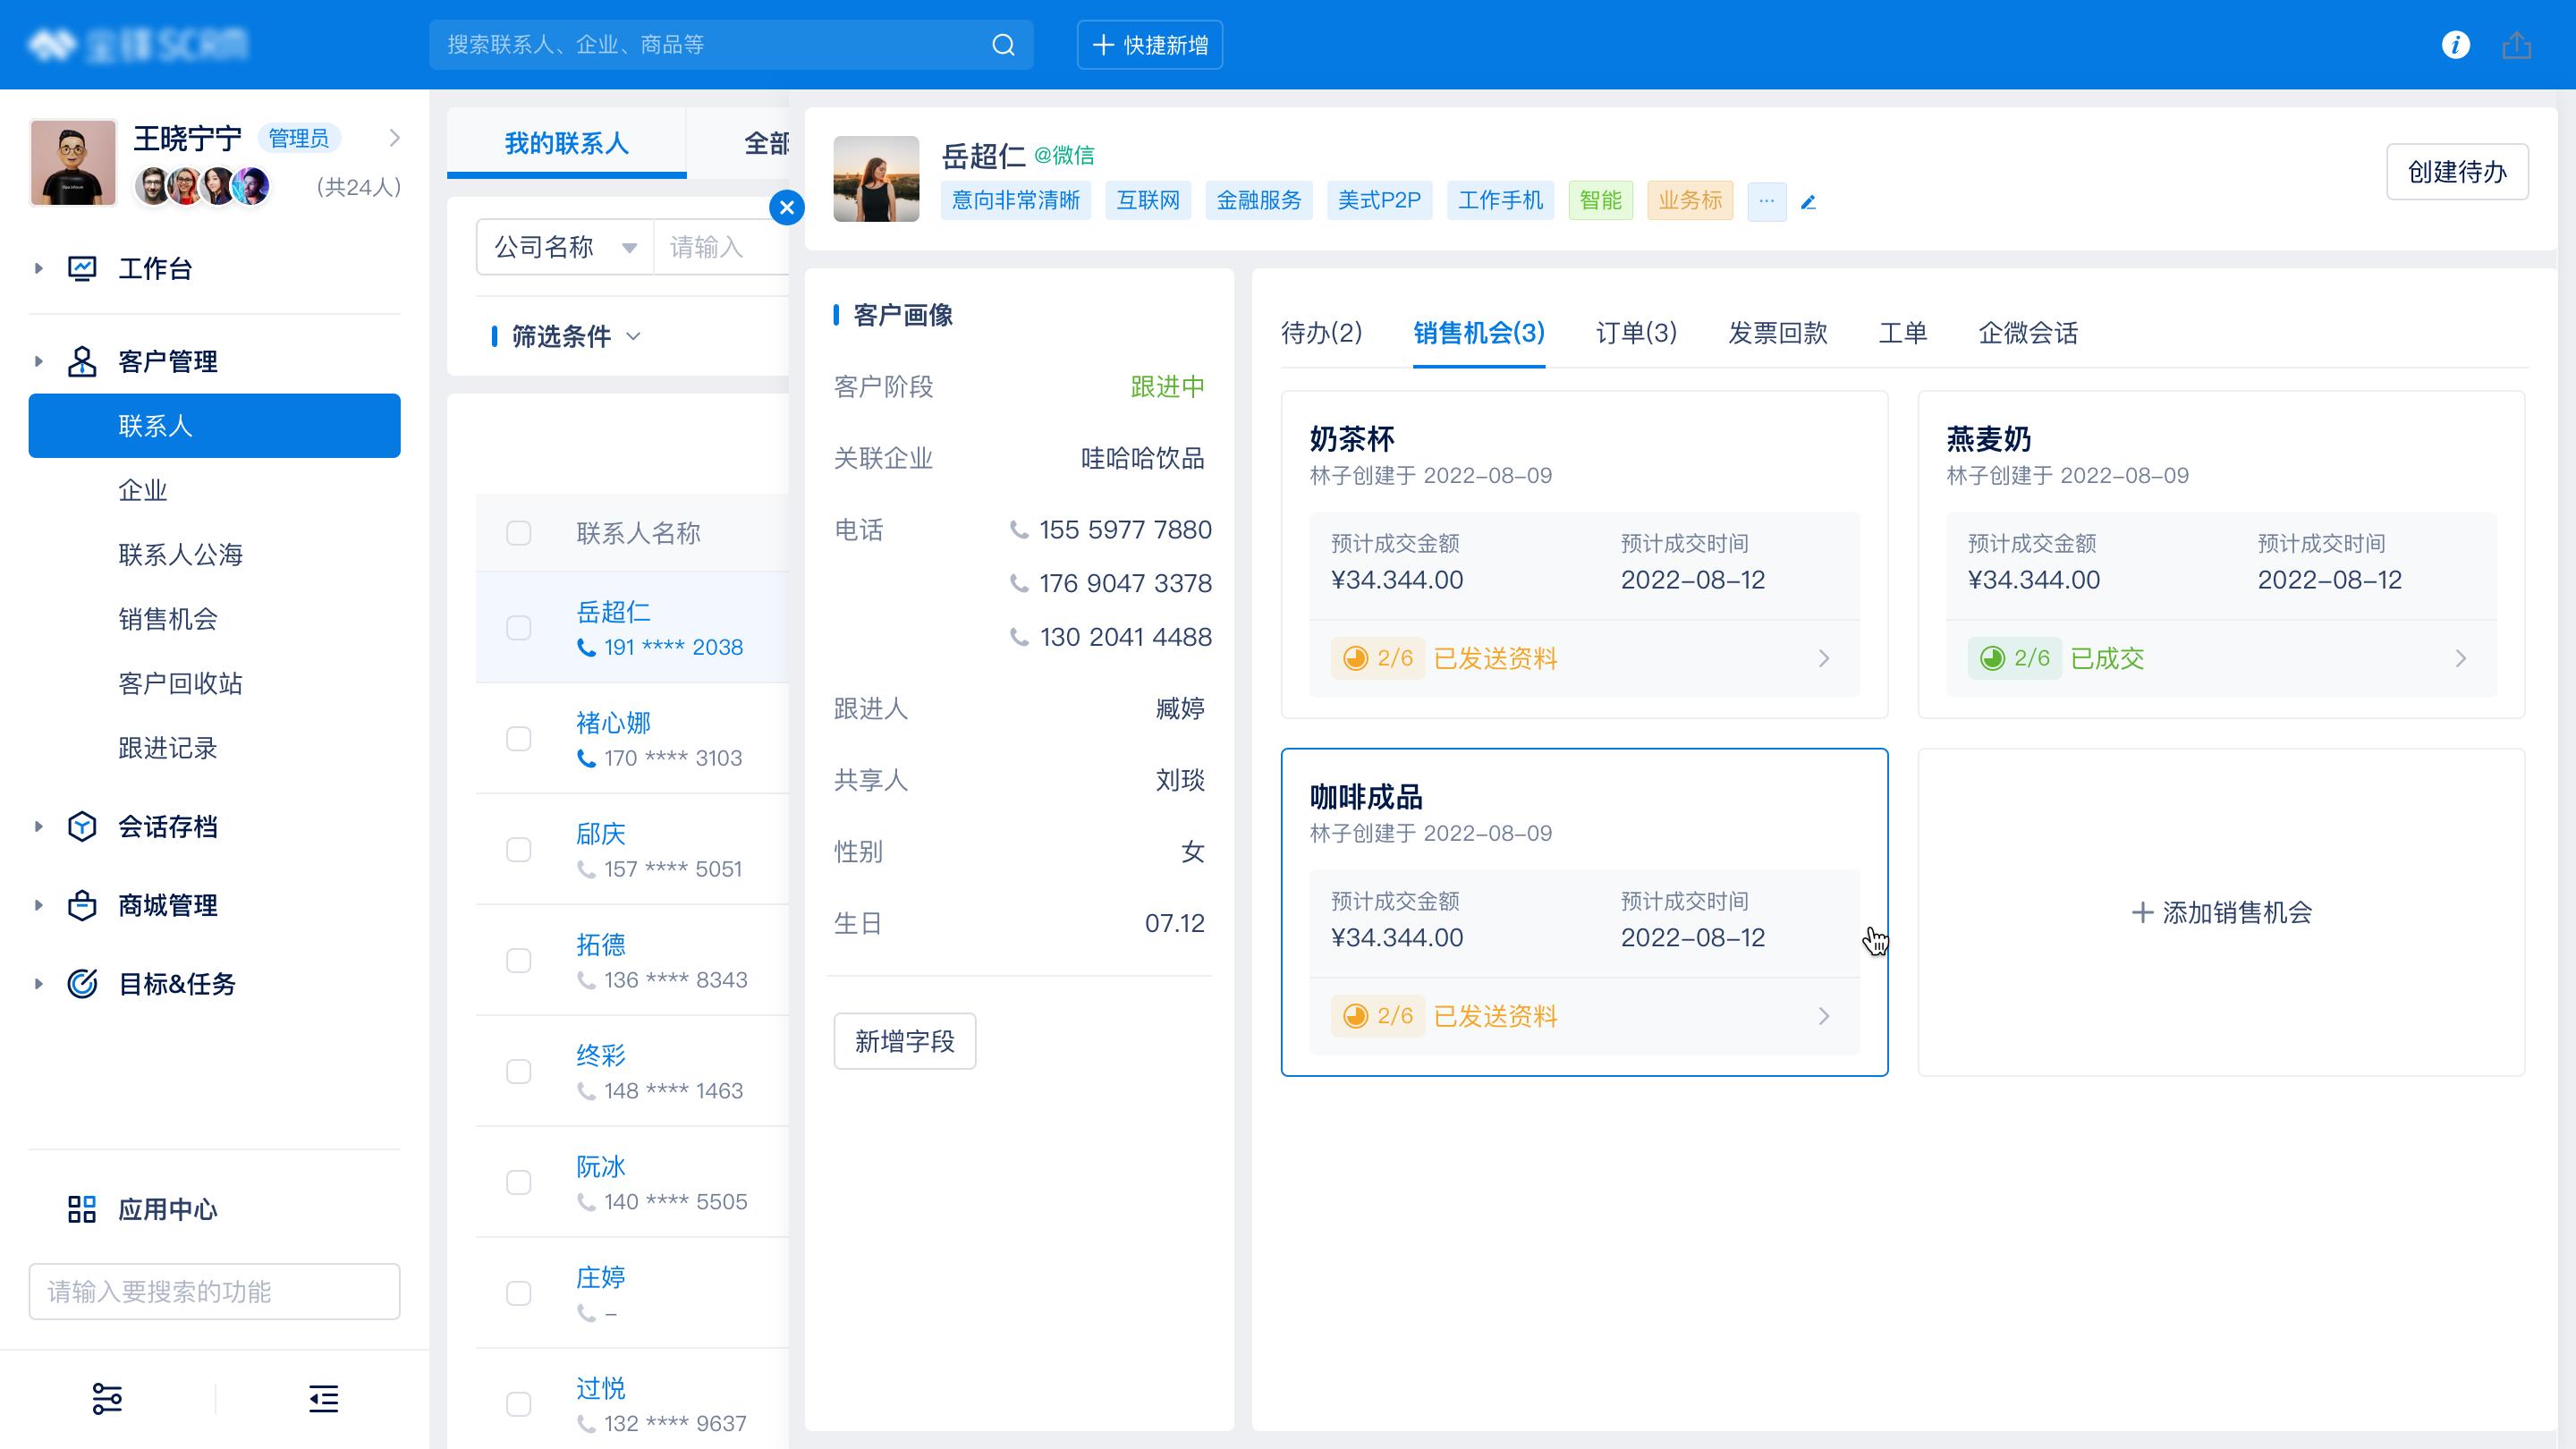Click the 2/6 progress indicator on 咖啡成品 card
Image resolution: width=2576 pixels, height=1449 pixels.
click(x=1378, y=1016)
